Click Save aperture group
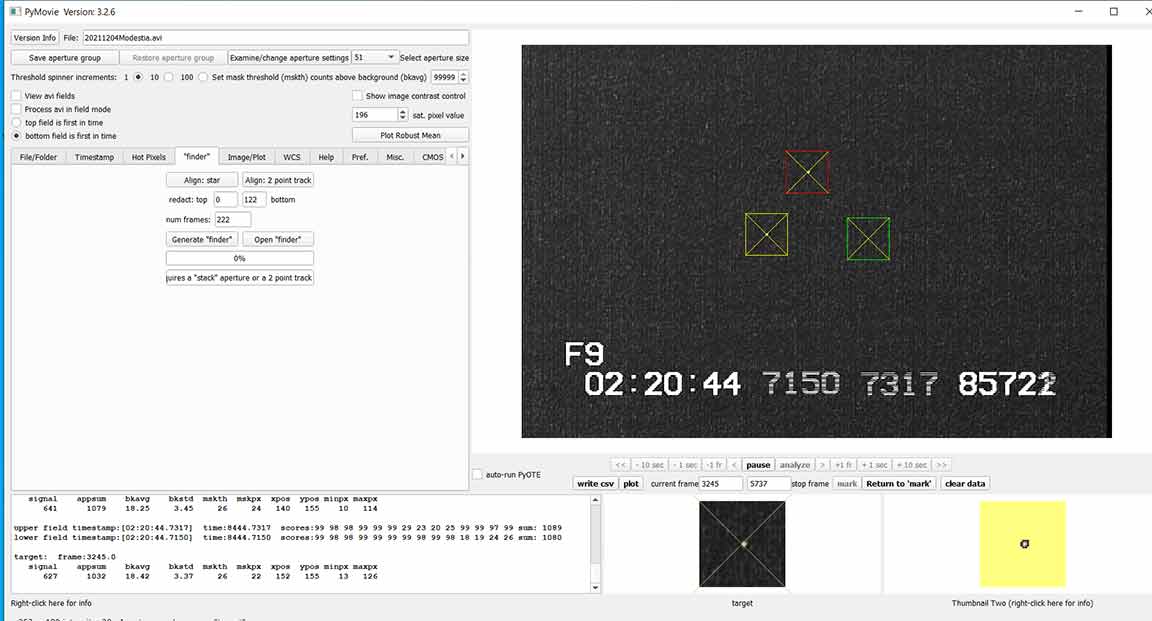 (65, 57)
